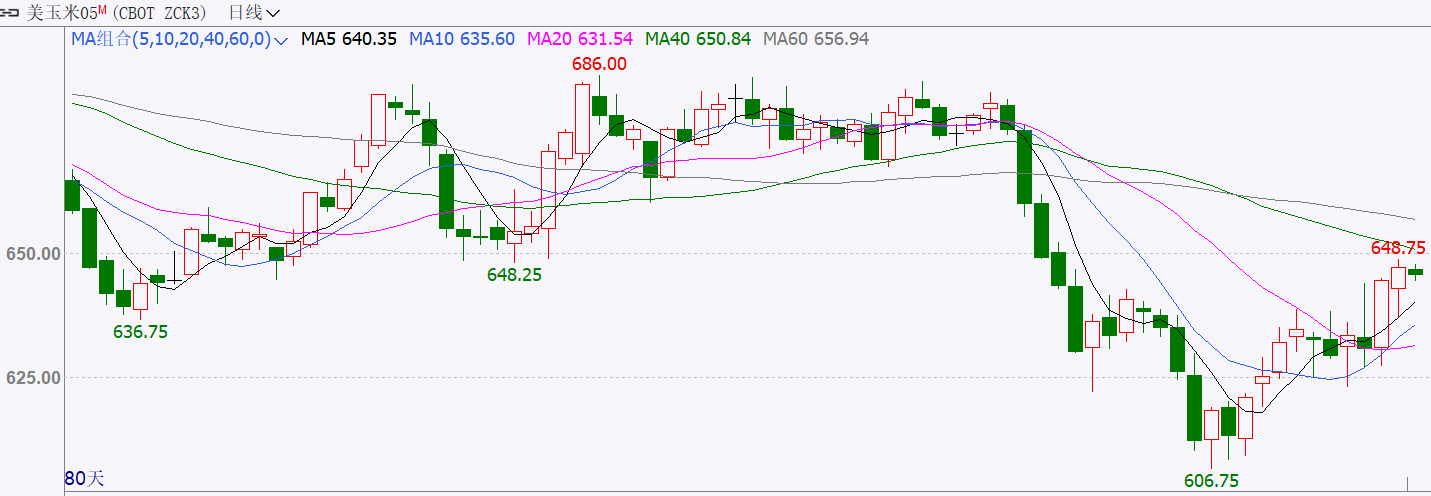This screenshot has height=496, width=1431.
Task: Select the MA60 656.94 legend value
Action: click(816, 39)
